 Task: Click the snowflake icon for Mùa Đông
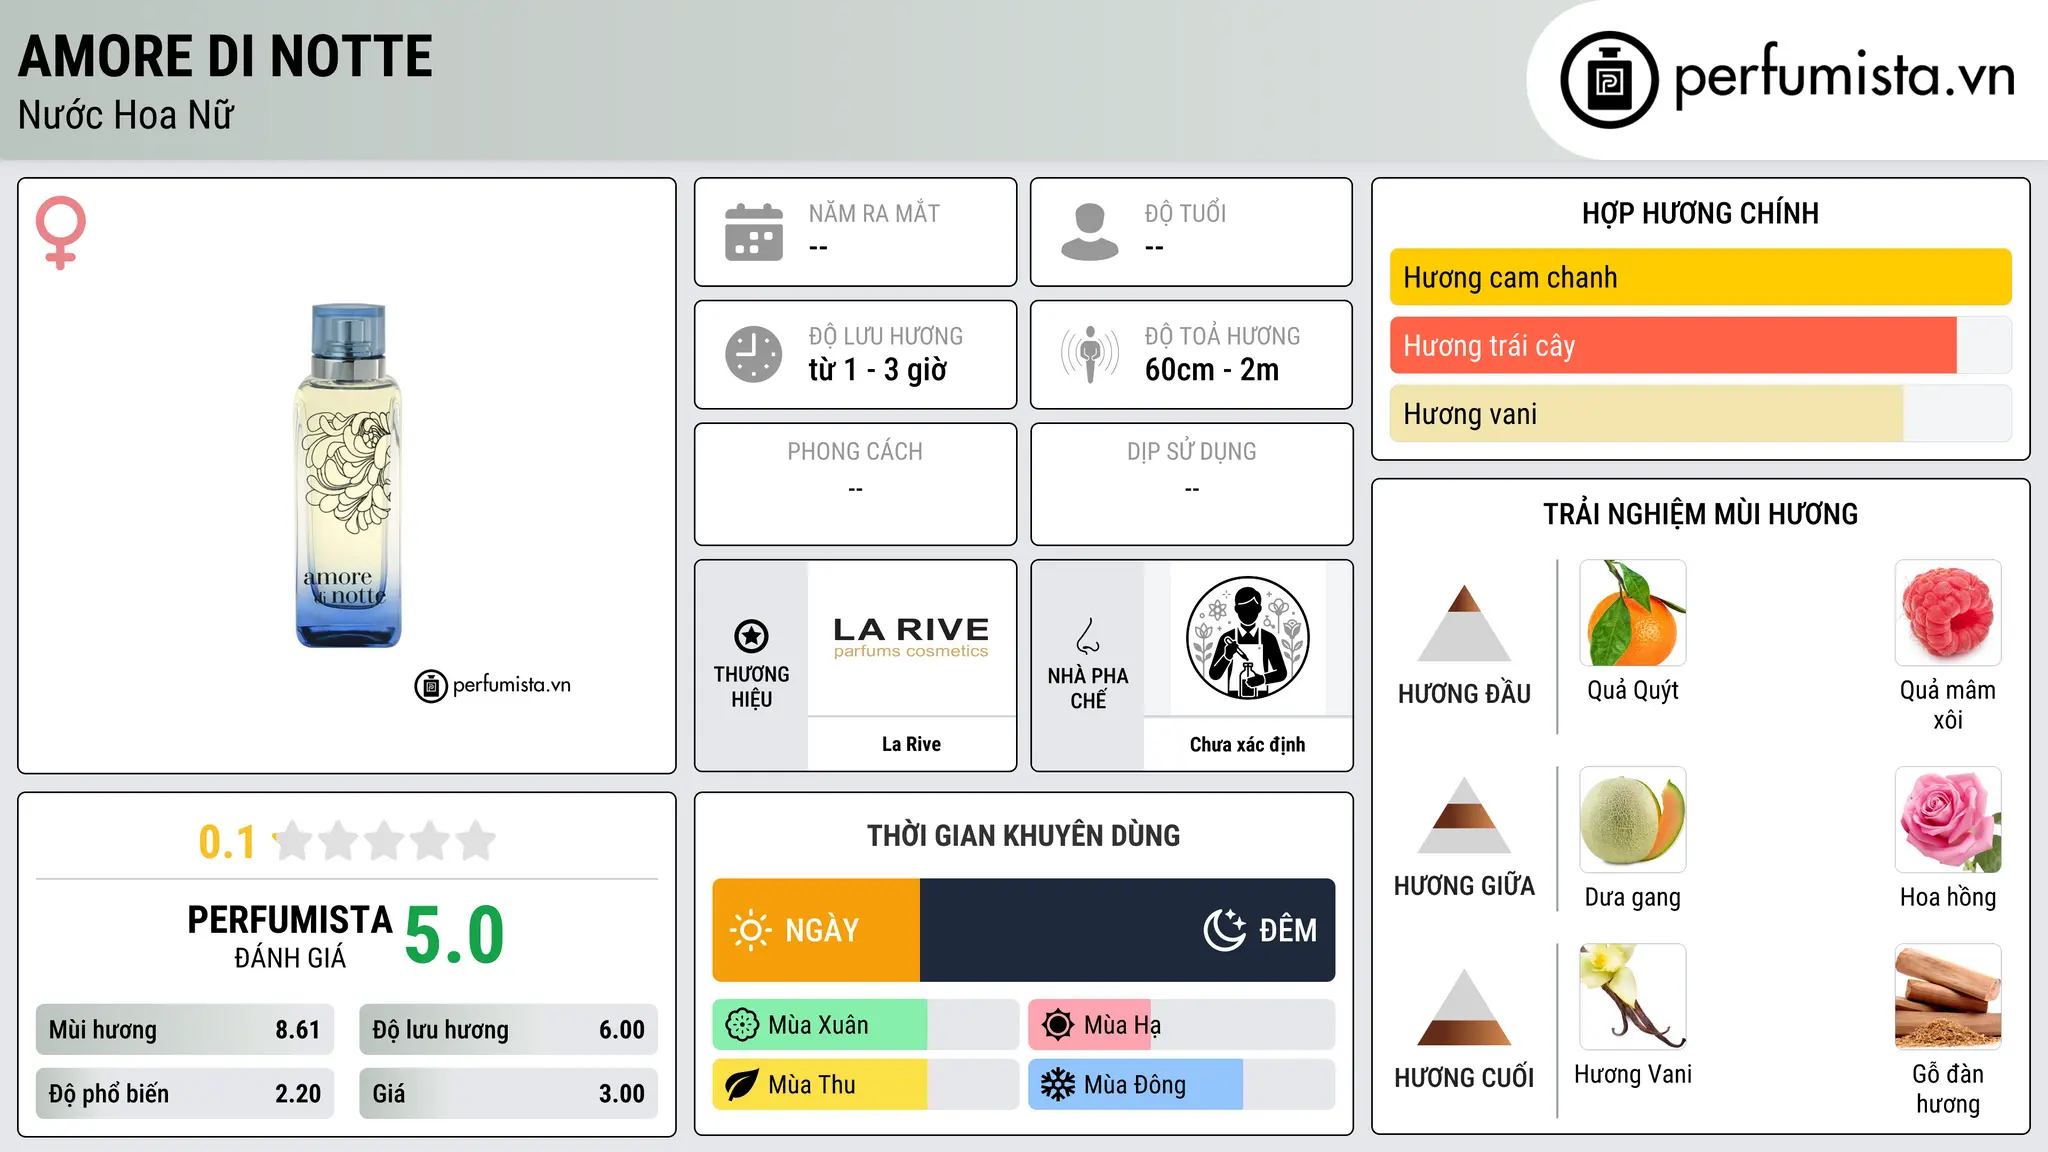(x=1058, y=1085)
